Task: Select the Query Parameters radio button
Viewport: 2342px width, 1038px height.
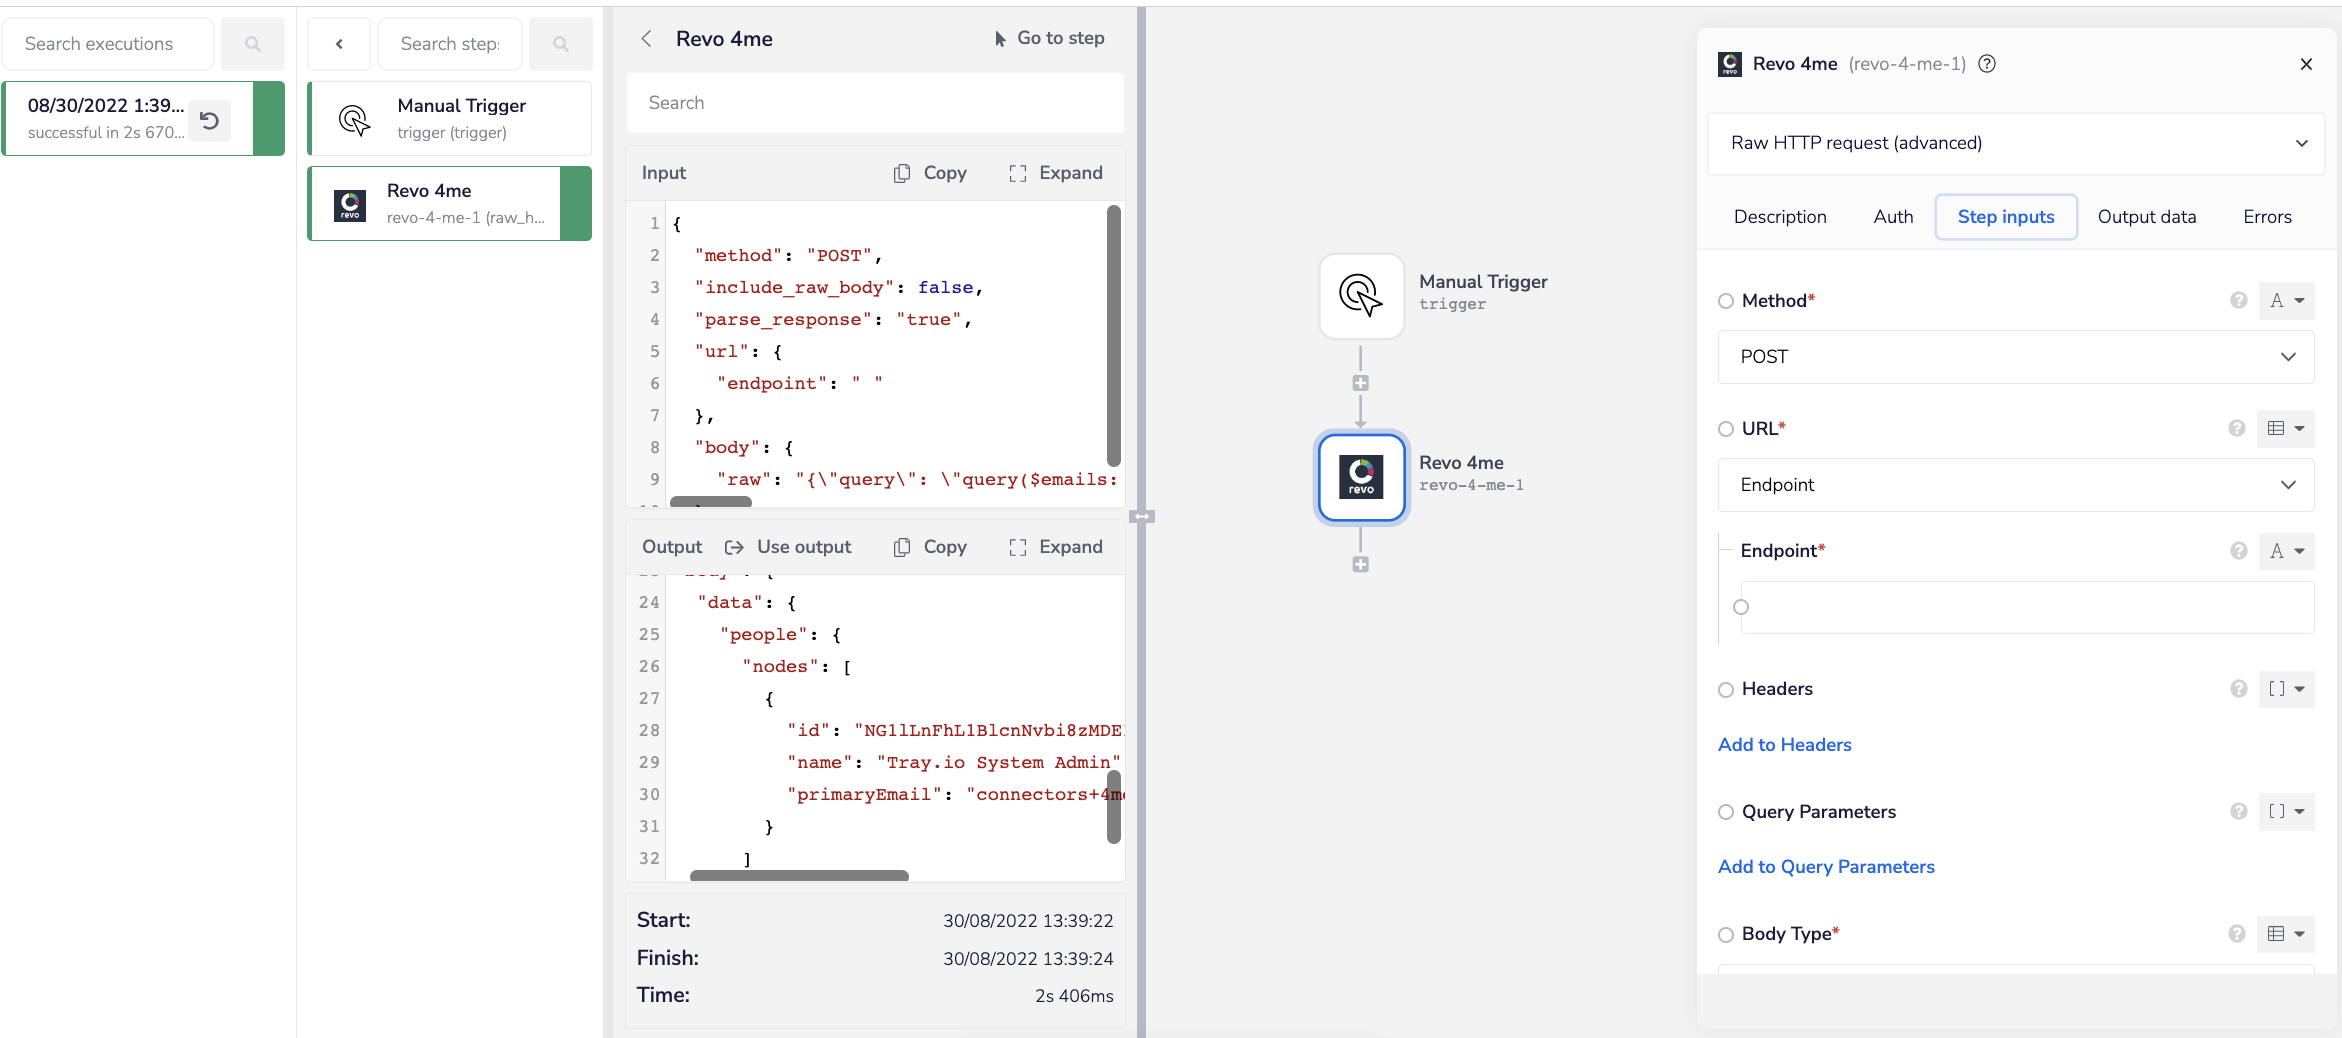Action: click(1726, 812)
